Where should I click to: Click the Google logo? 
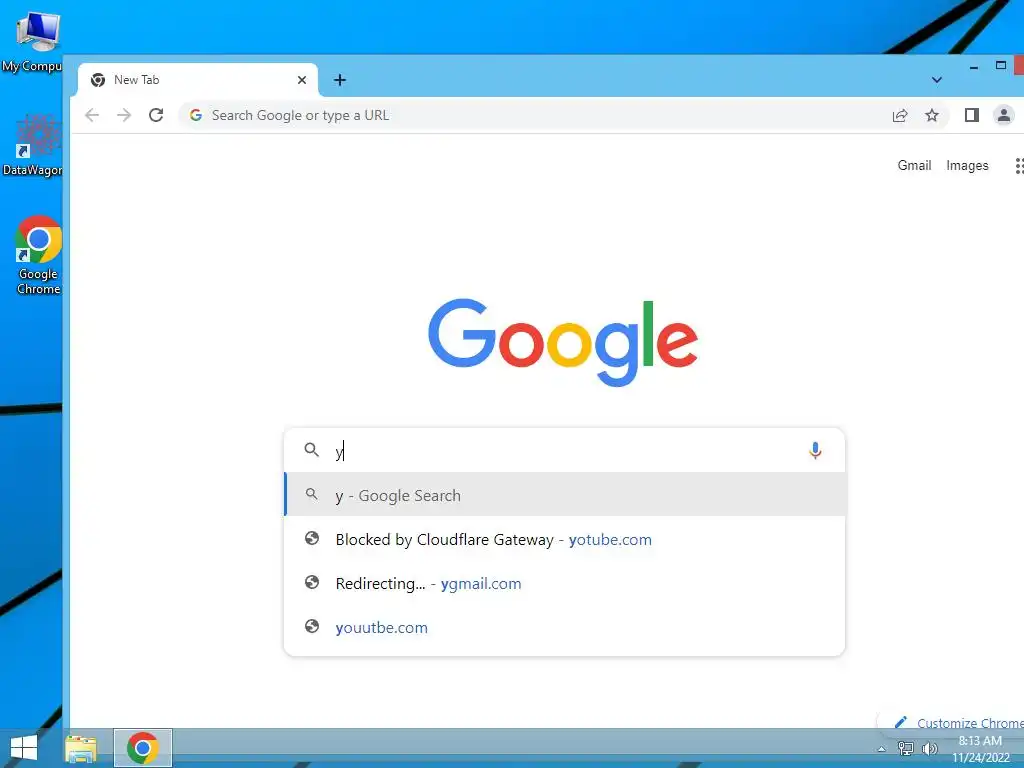click(563, 342)
